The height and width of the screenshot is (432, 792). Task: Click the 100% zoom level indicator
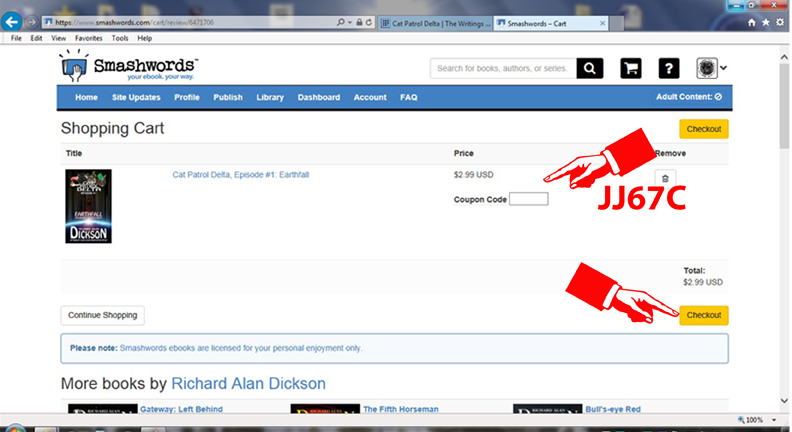pos(751,420)
